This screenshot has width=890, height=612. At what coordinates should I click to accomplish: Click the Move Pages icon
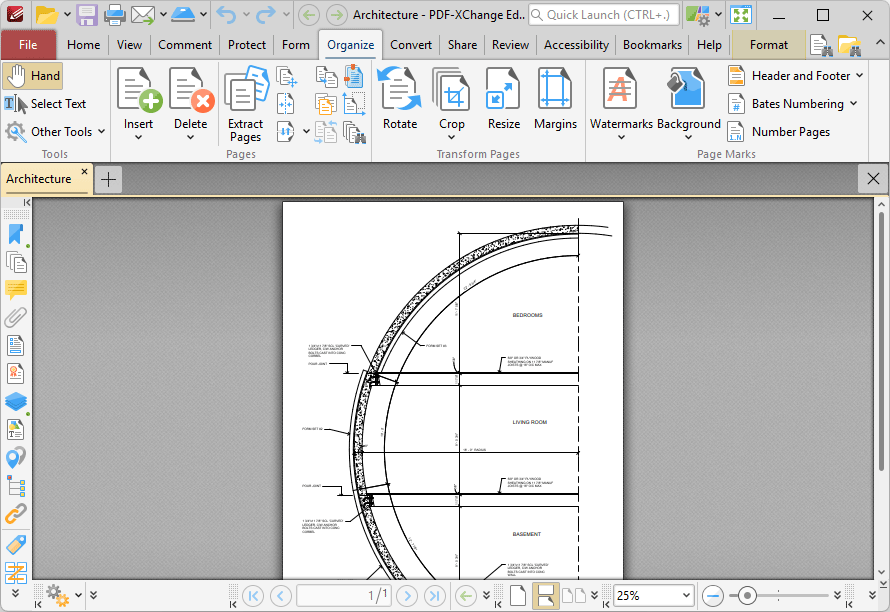[x=287, y=77]
